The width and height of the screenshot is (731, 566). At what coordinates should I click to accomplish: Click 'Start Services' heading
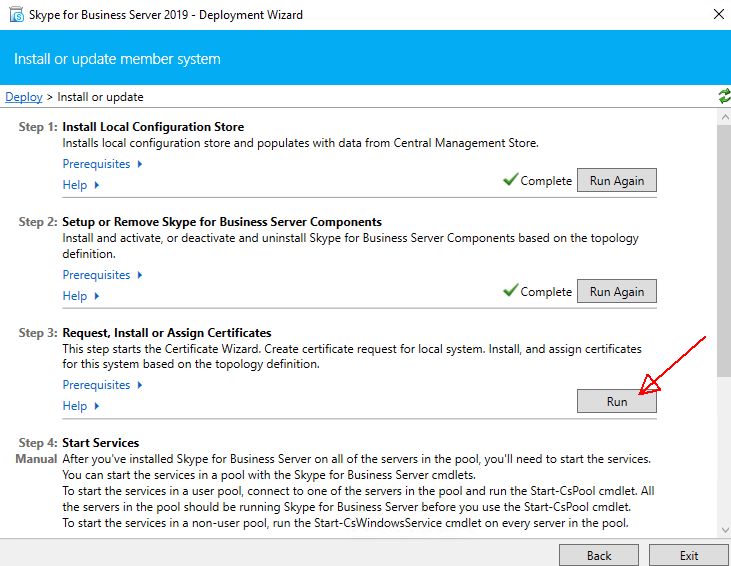click(101, 442)
